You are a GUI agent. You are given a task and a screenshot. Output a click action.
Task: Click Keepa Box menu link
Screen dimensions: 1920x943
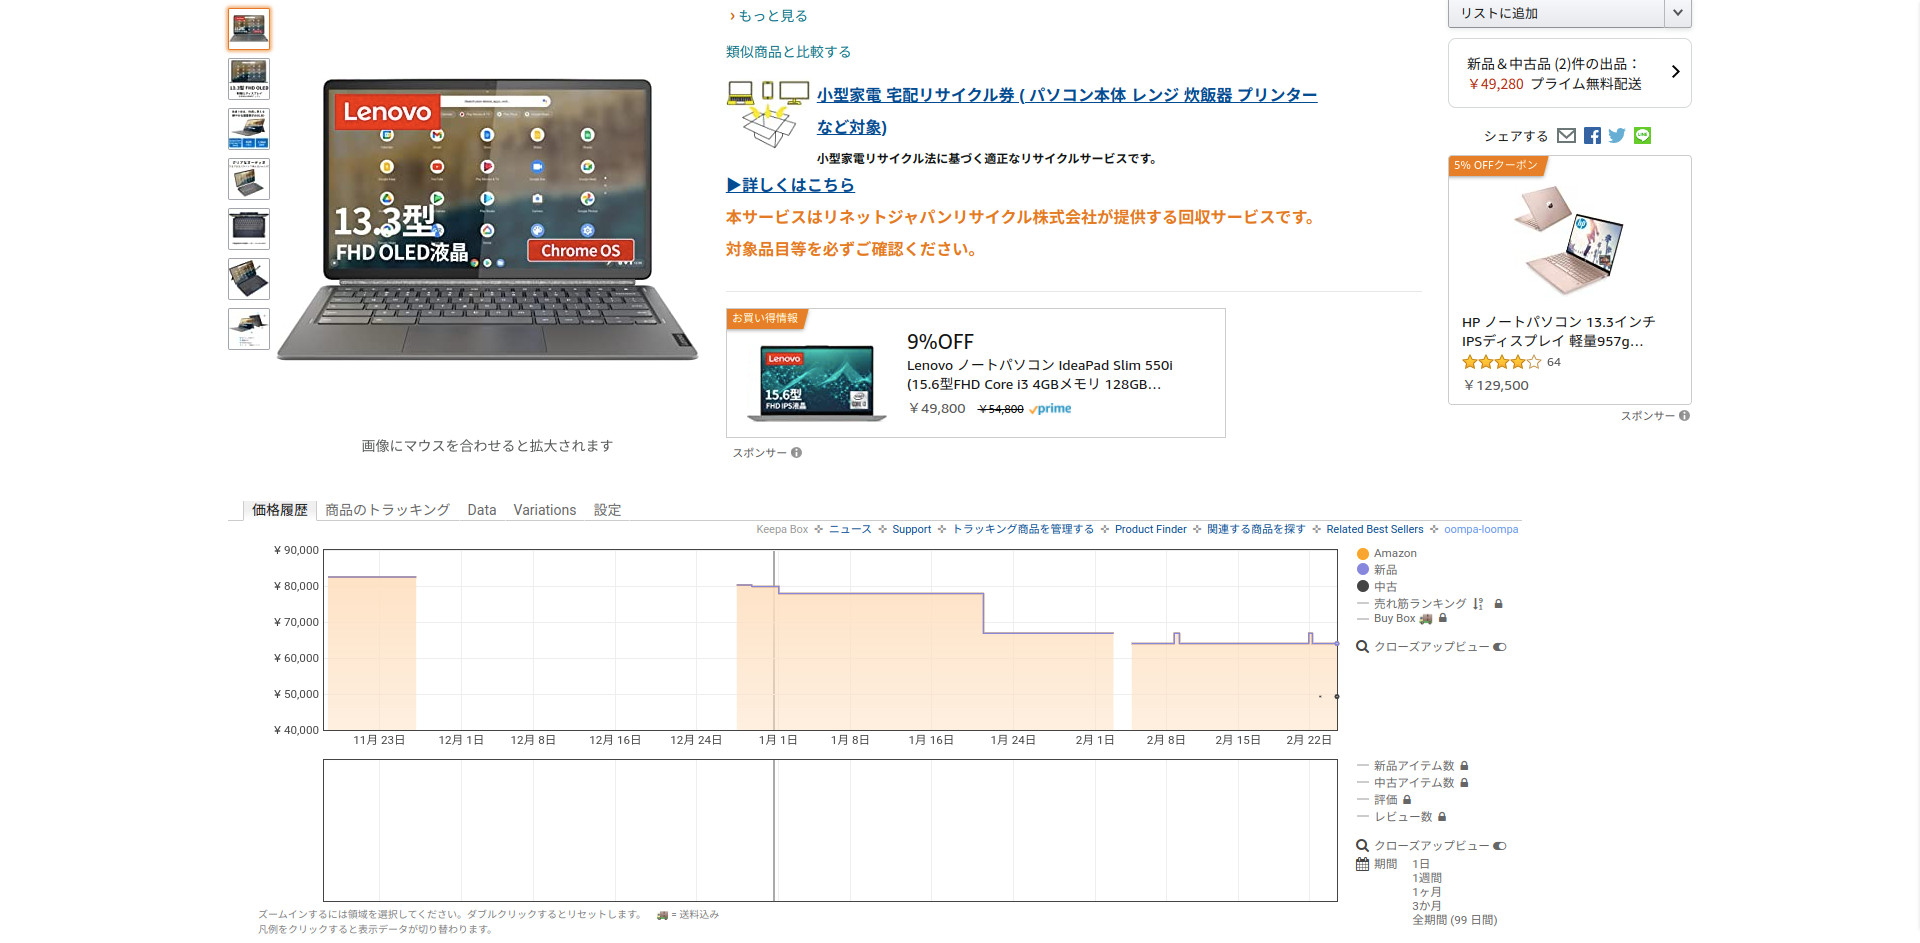pos(782,530)
